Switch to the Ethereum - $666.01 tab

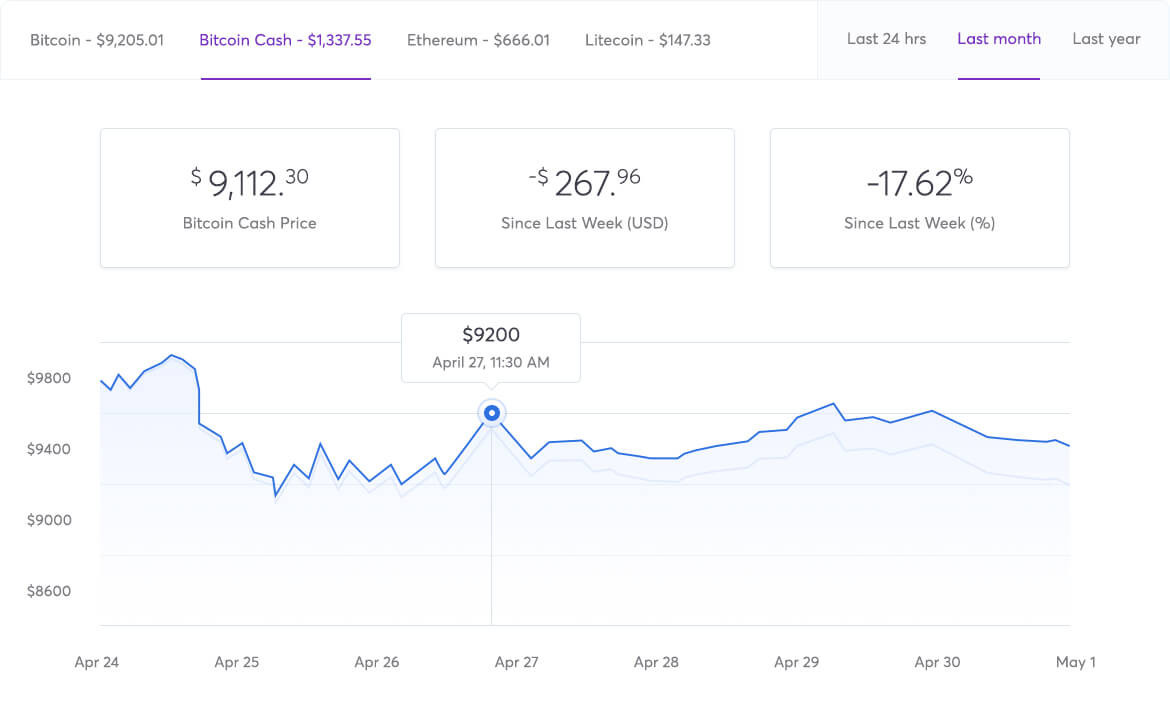pos(478,40)
